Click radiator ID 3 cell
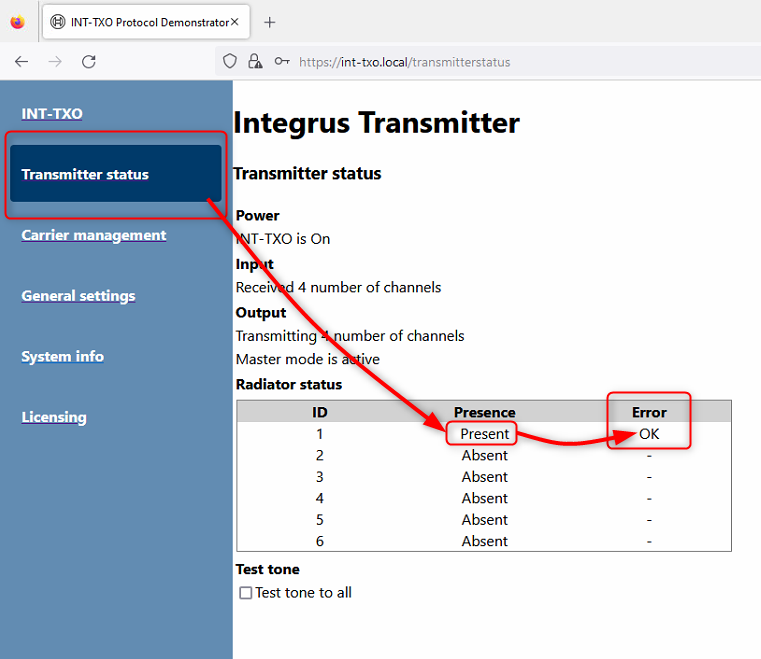This screenshot has height=659, width=761. (319, 477)
